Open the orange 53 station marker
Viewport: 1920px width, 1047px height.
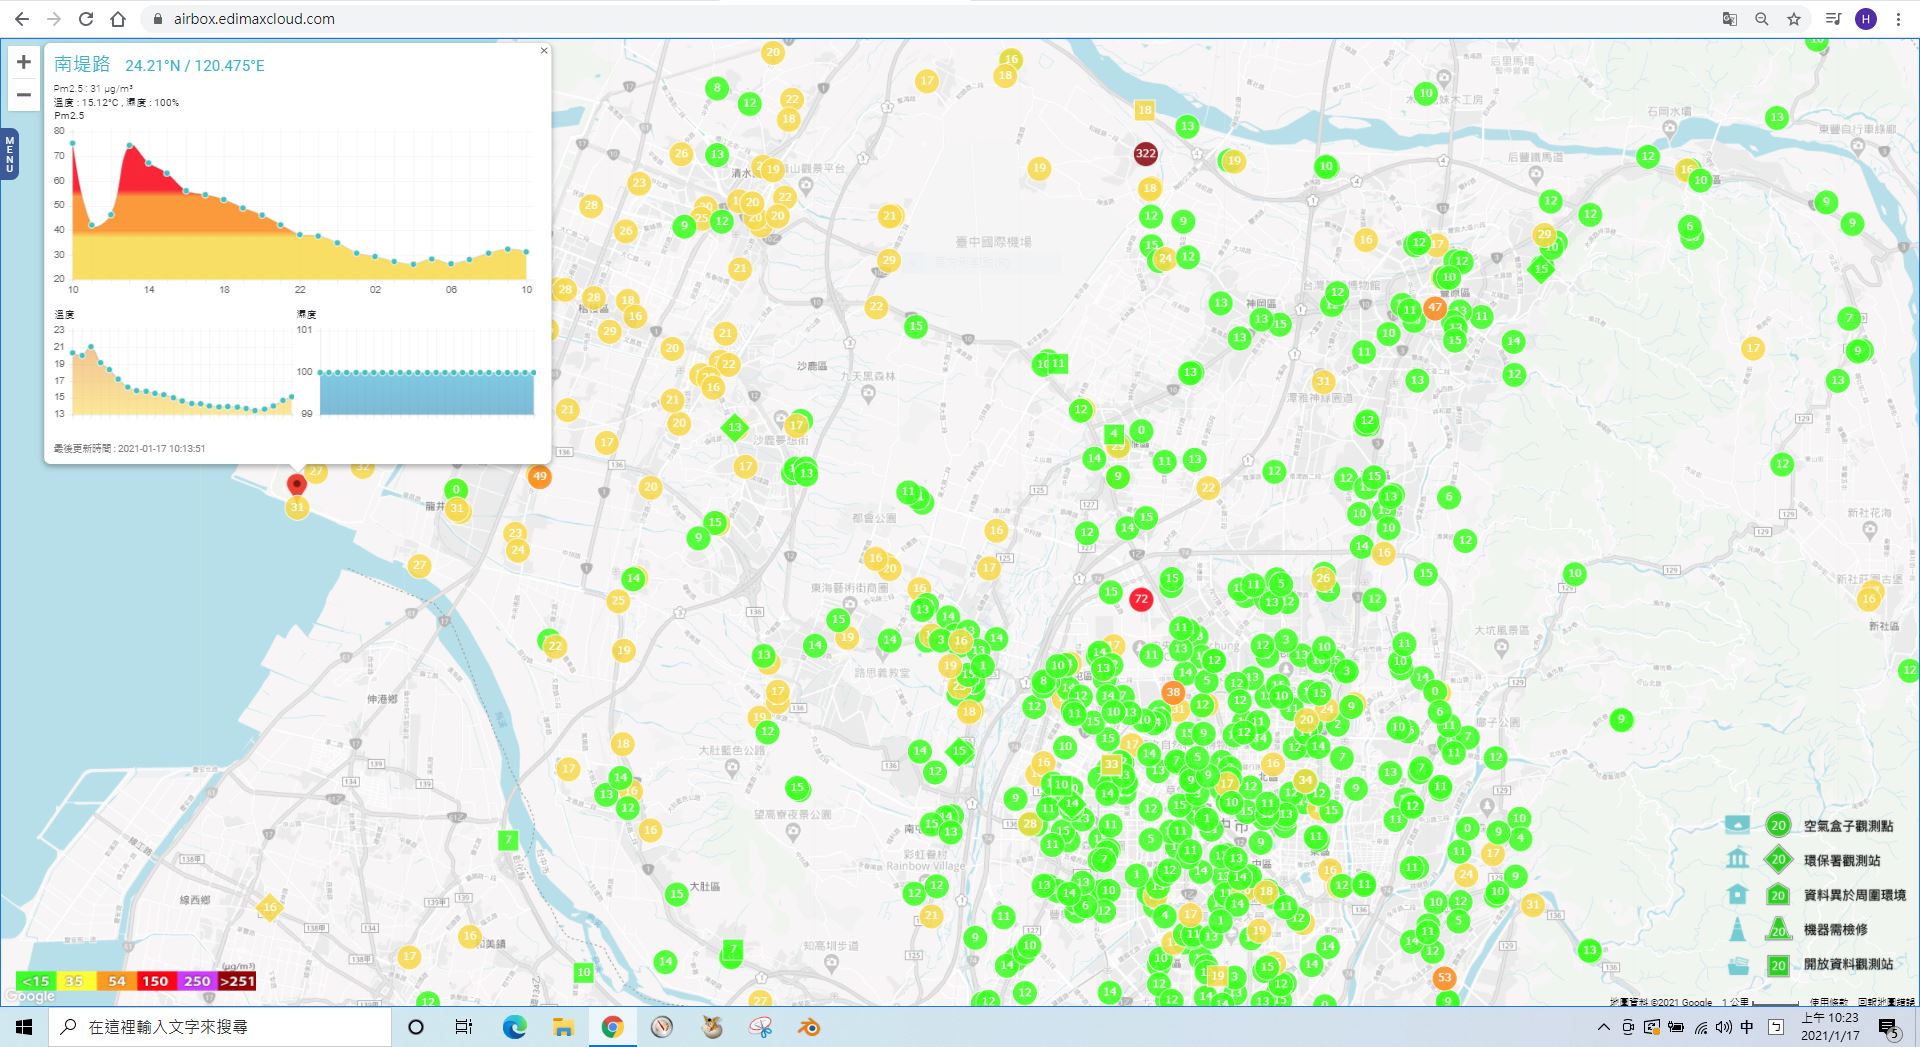1444,977
